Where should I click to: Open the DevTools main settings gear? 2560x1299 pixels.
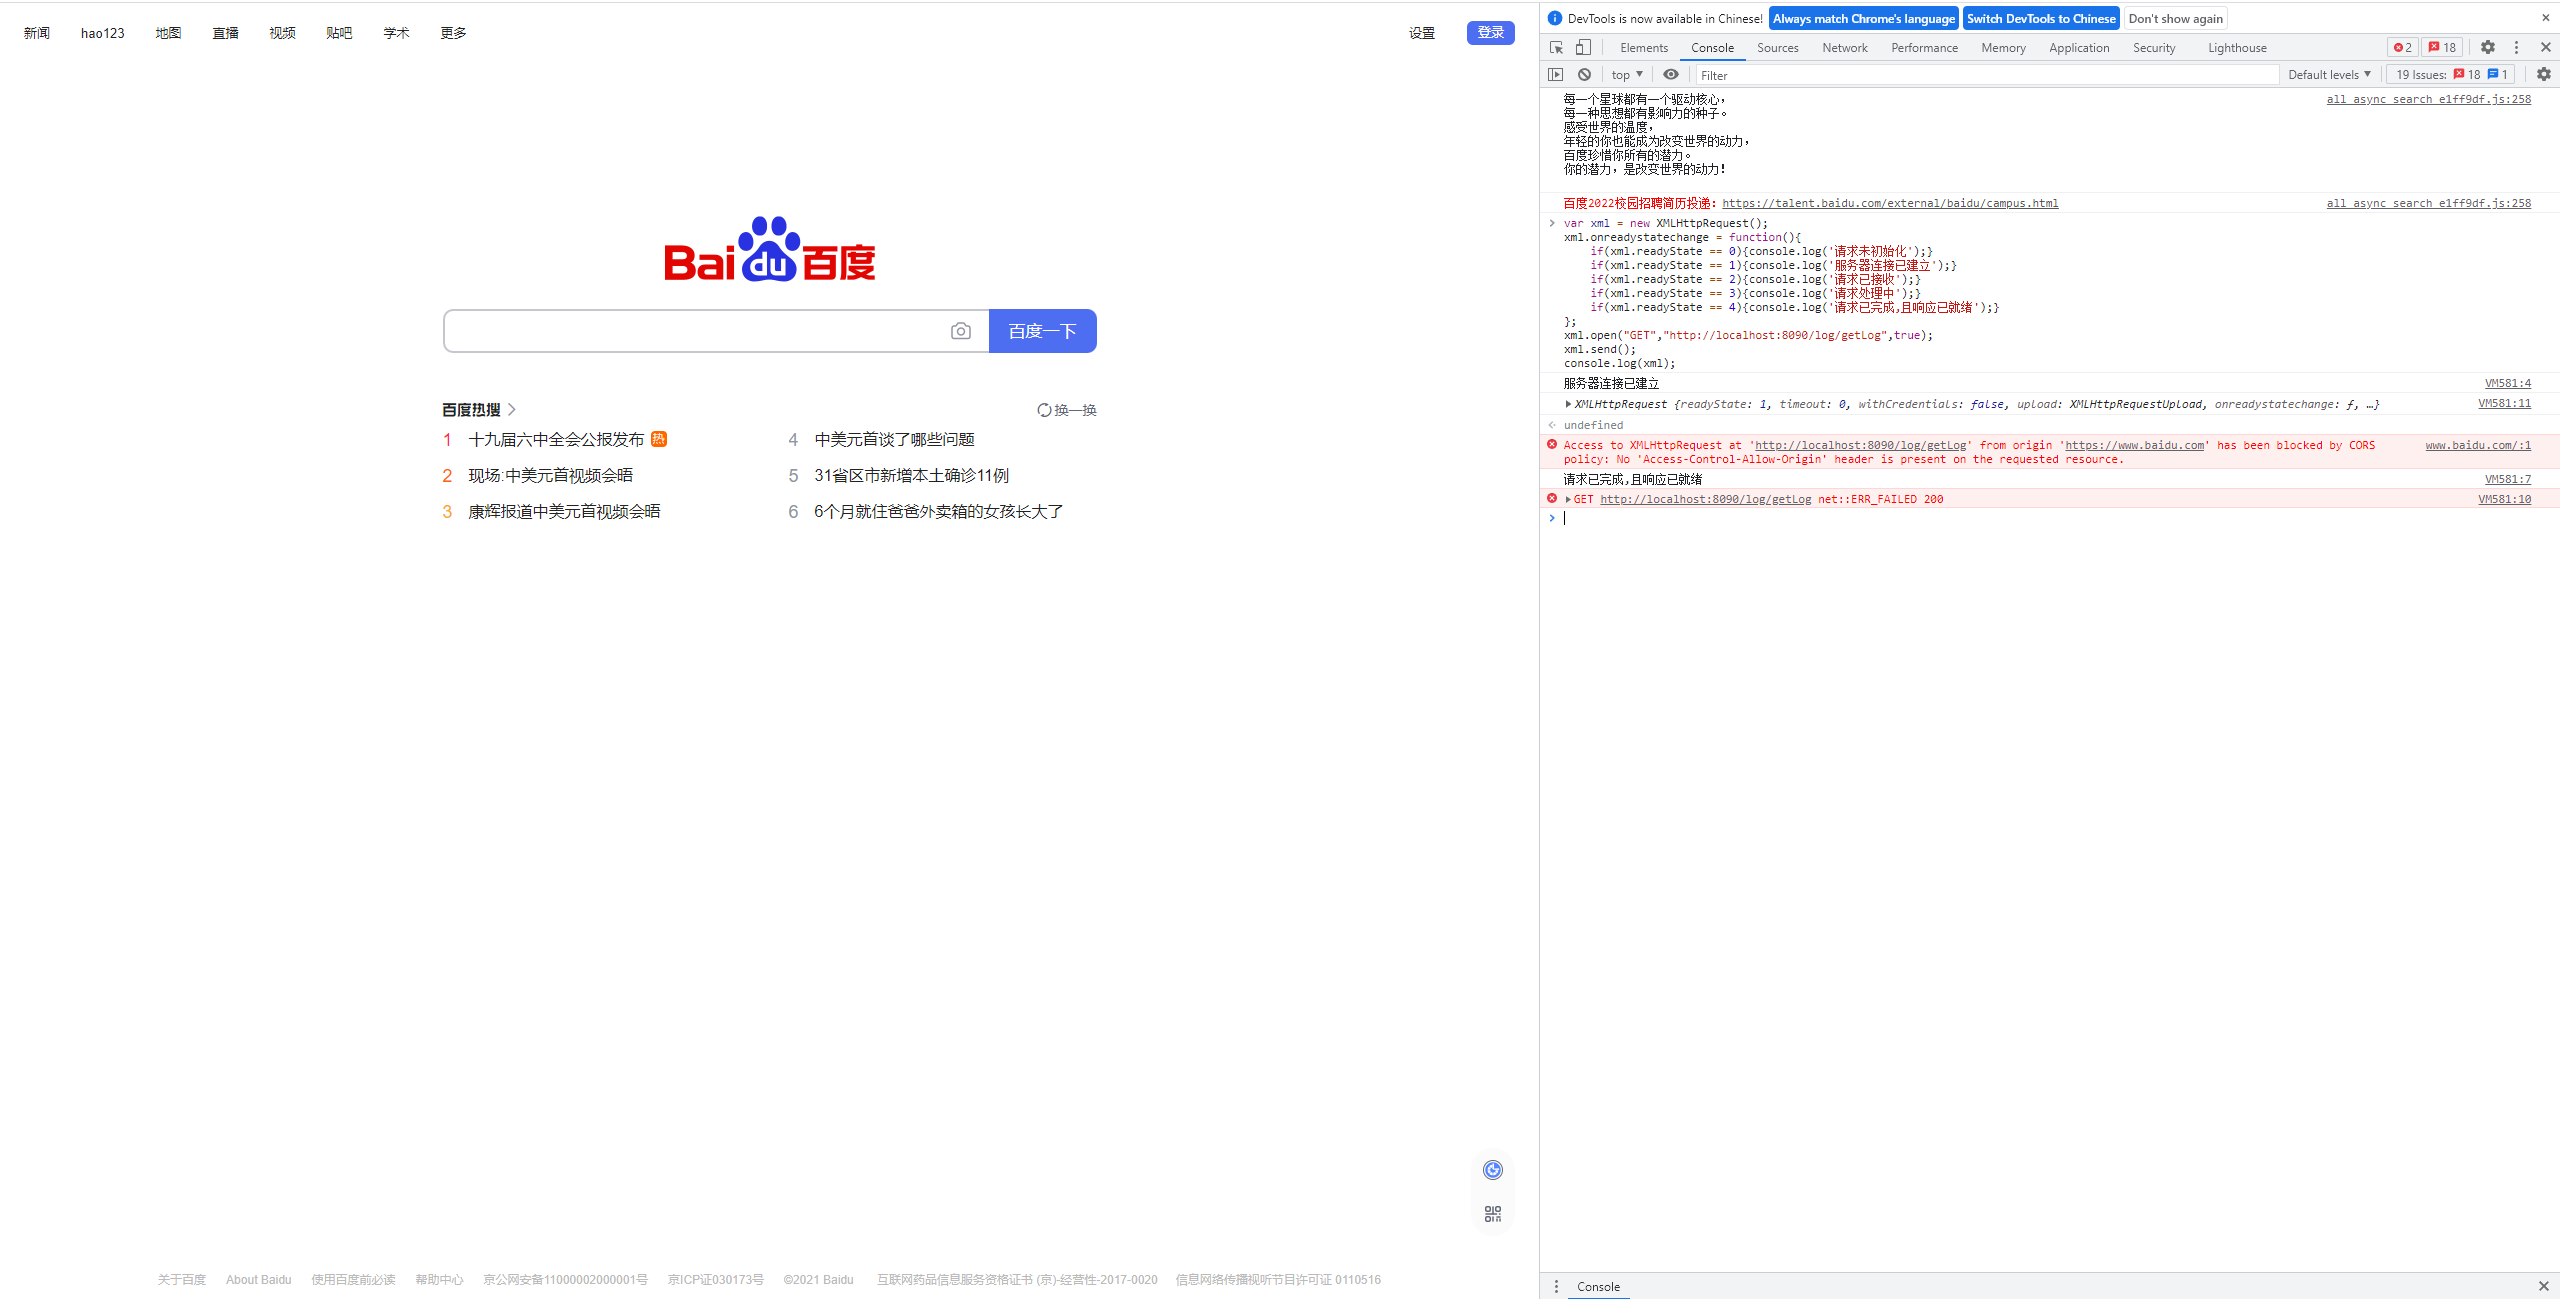point(2488,47)
